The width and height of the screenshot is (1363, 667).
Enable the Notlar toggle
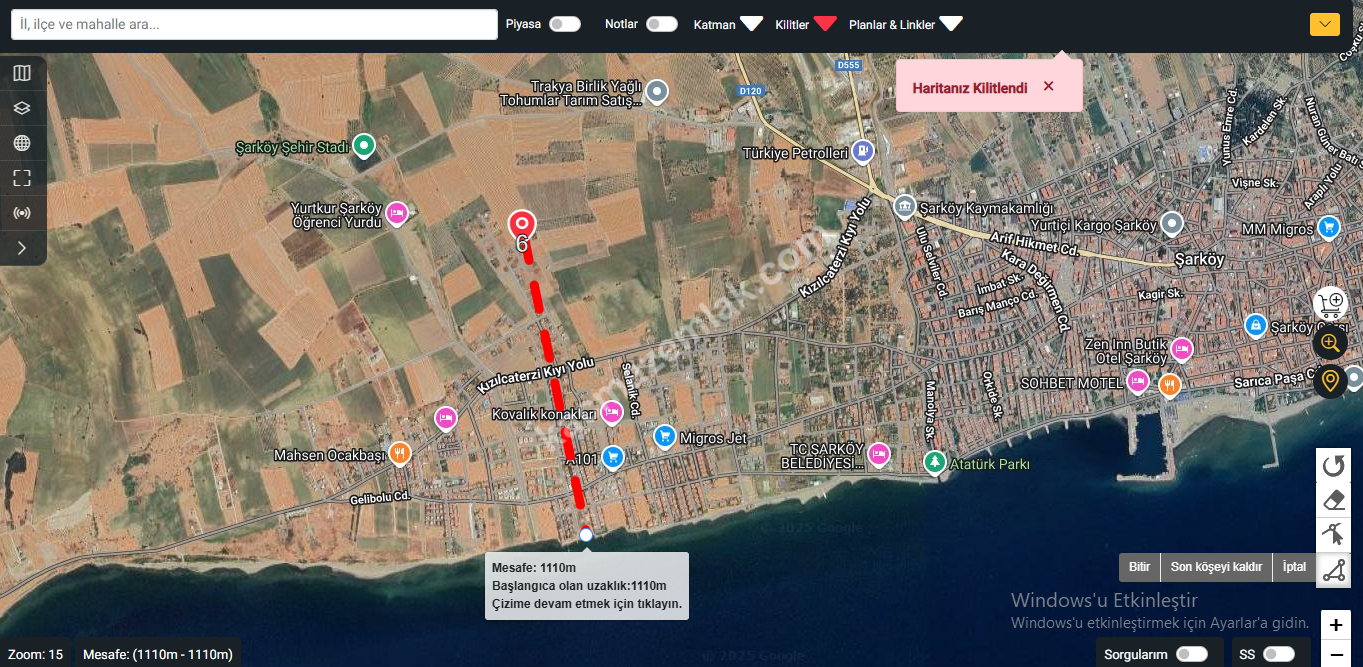(661, 24)
